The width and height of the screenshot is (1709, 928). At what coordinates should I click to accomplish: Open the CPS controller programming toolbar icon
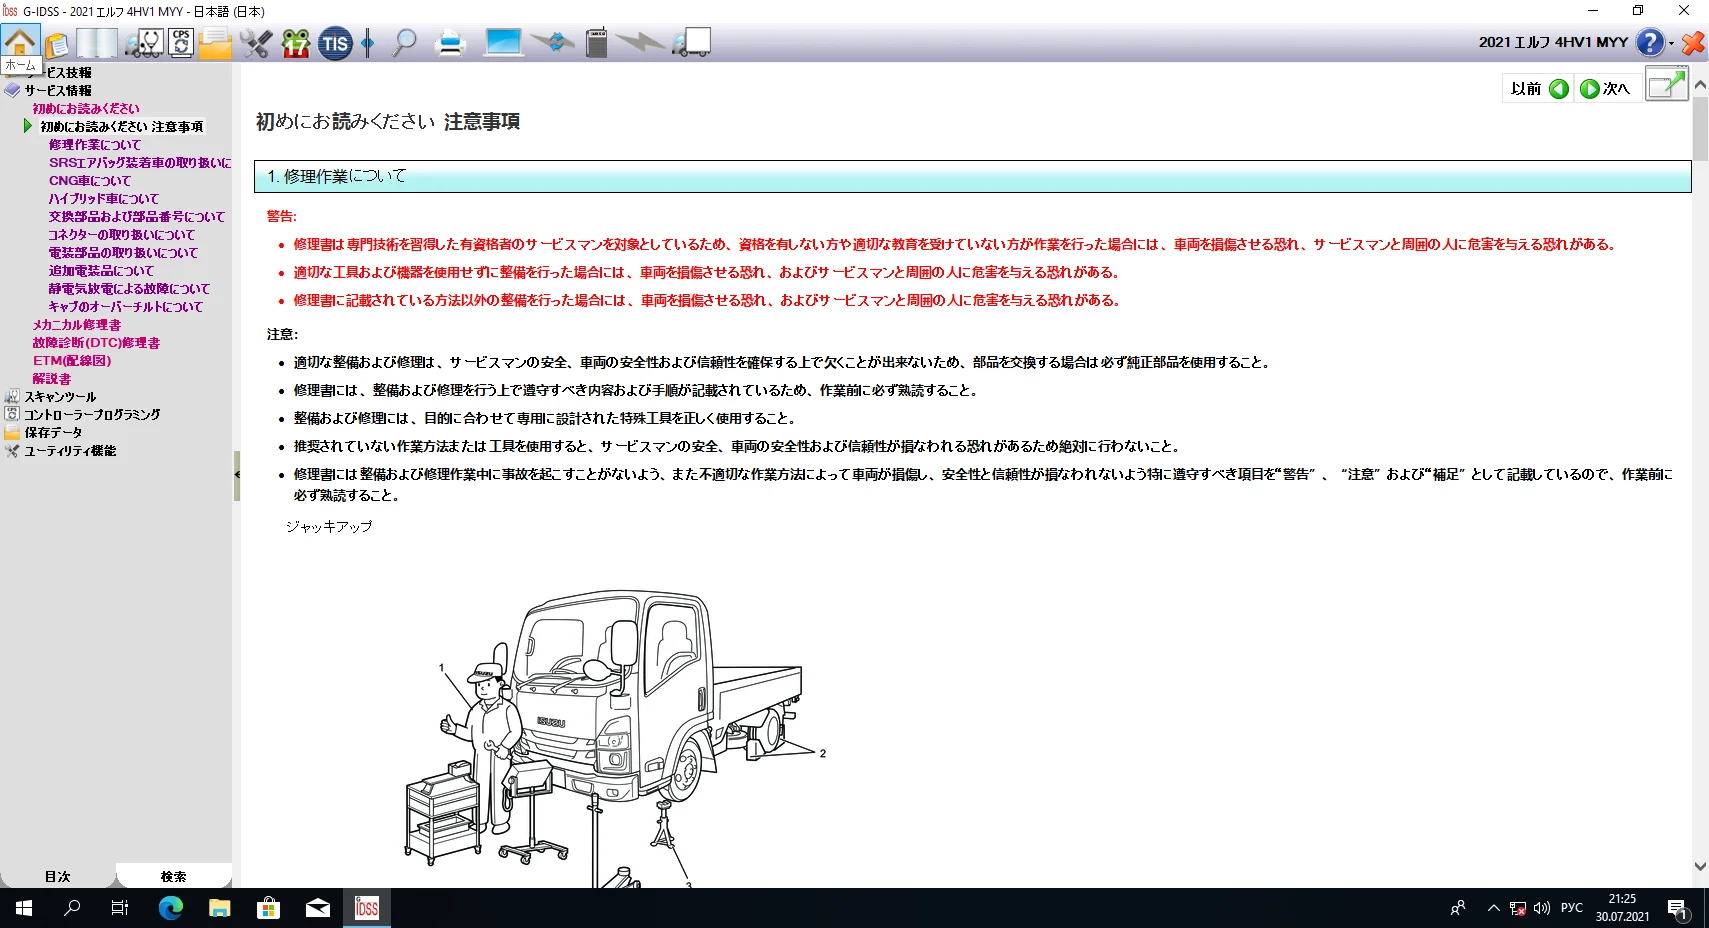(181, 43)
